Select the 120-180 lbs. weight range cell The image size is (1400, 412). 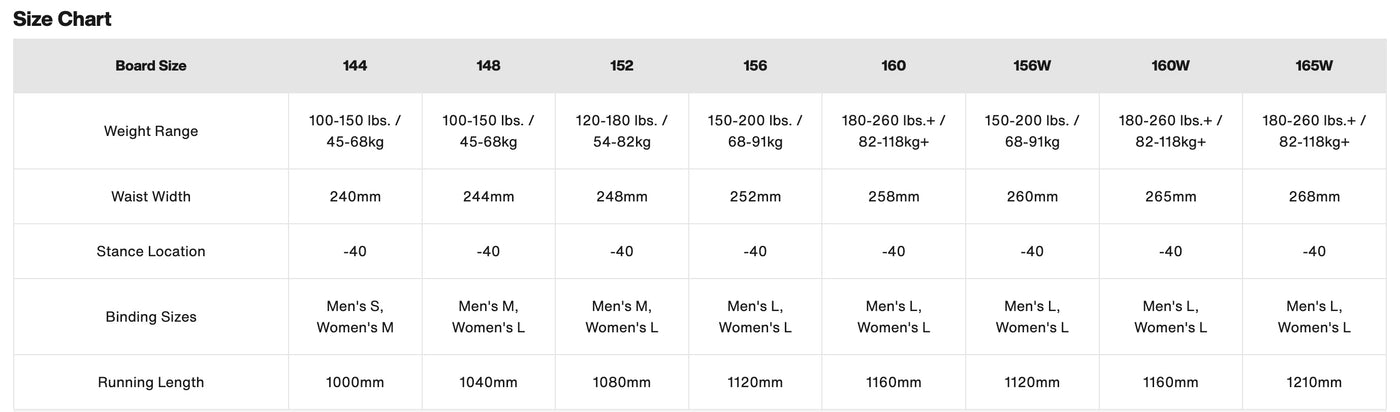click(x=622, y=131)
